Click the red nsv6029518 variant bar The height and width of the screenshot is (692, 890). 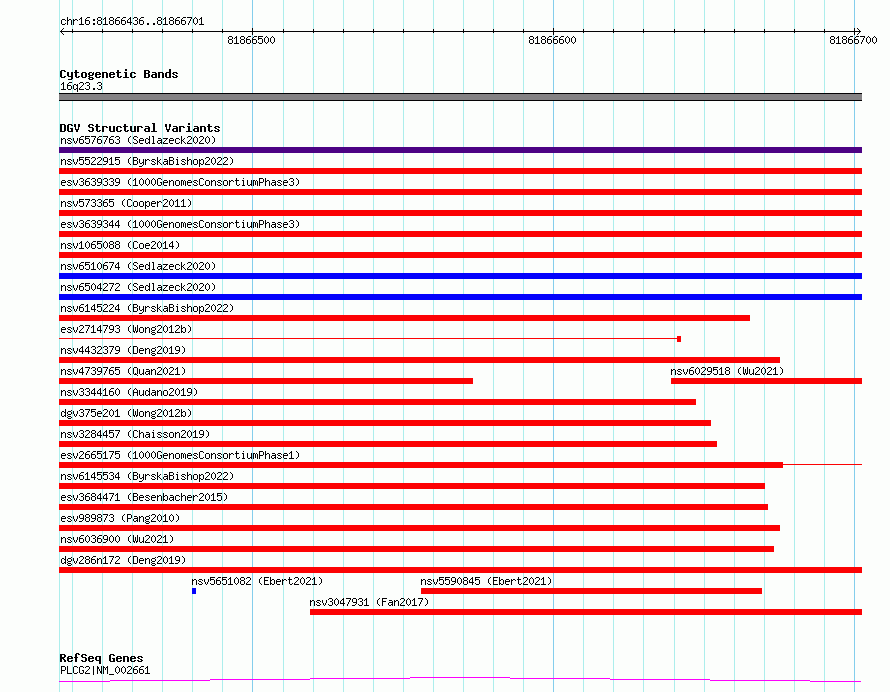tap(766, 381)
